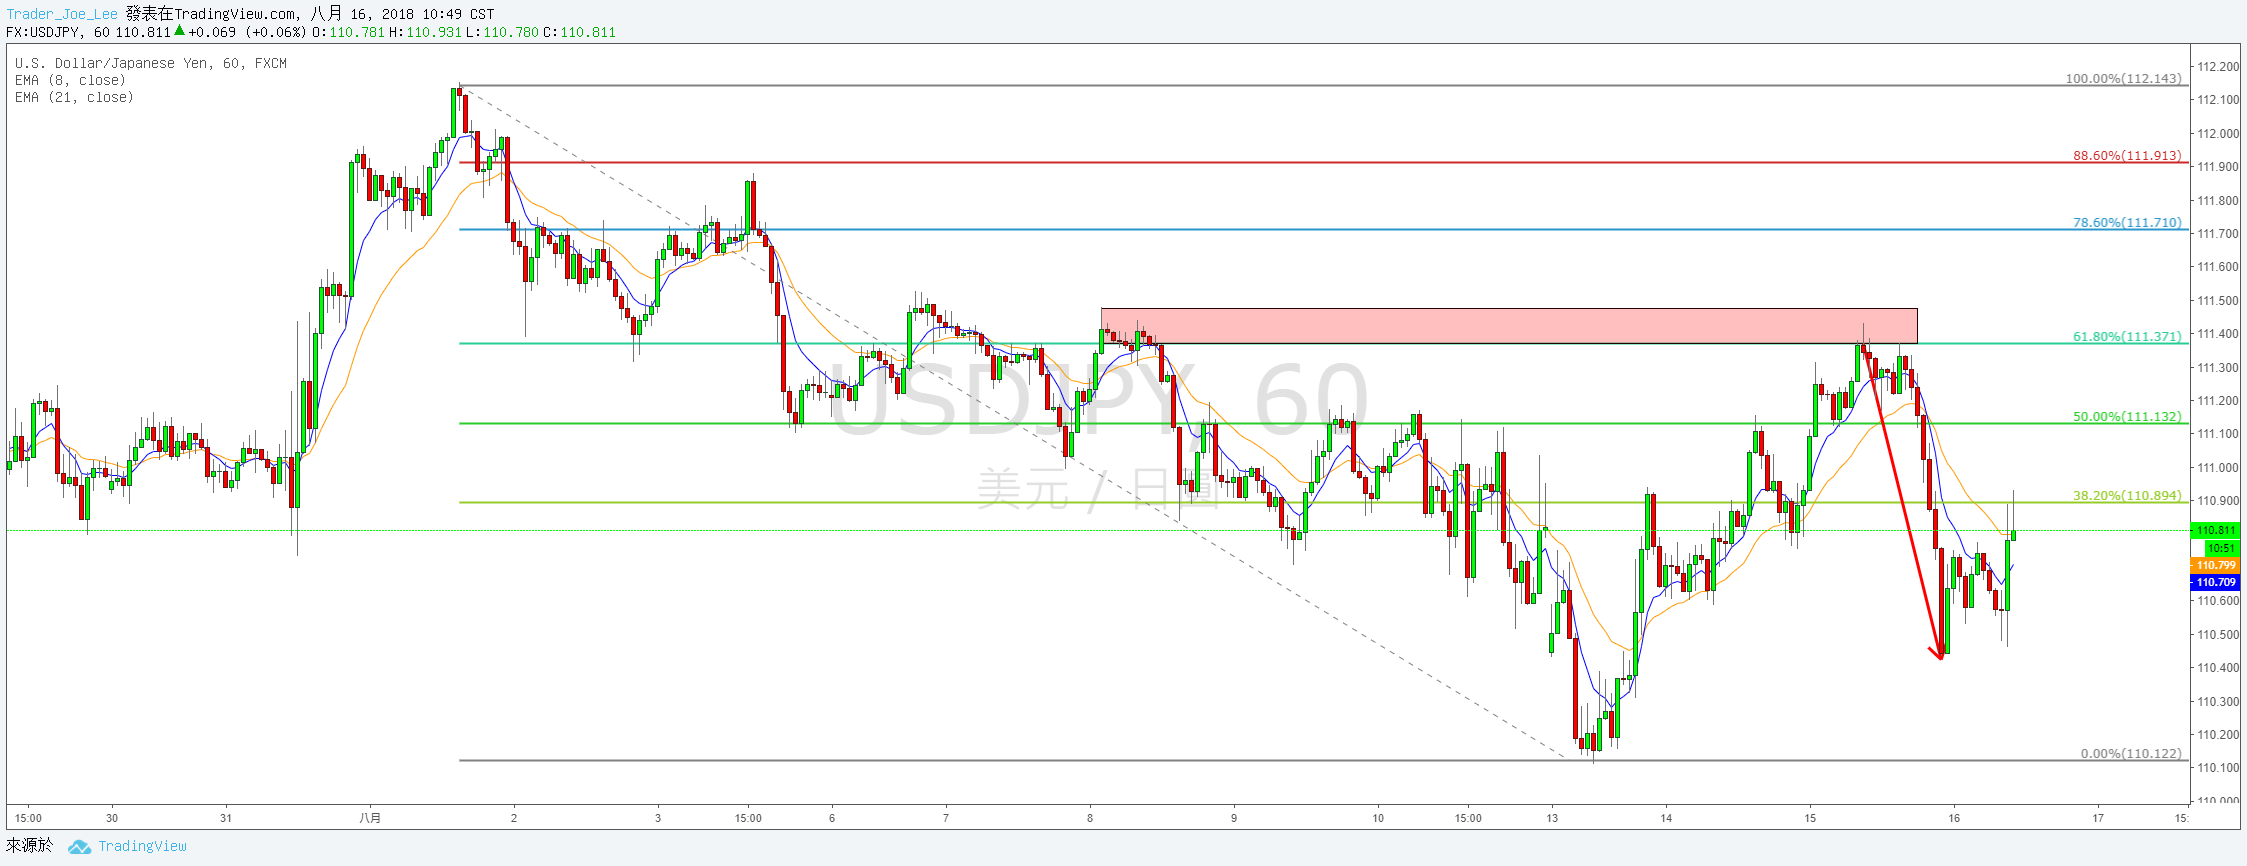The height and width of the screenshot is (866, 2247).
Task: Click the red downward arrow tip
Action: [1940, 656]
